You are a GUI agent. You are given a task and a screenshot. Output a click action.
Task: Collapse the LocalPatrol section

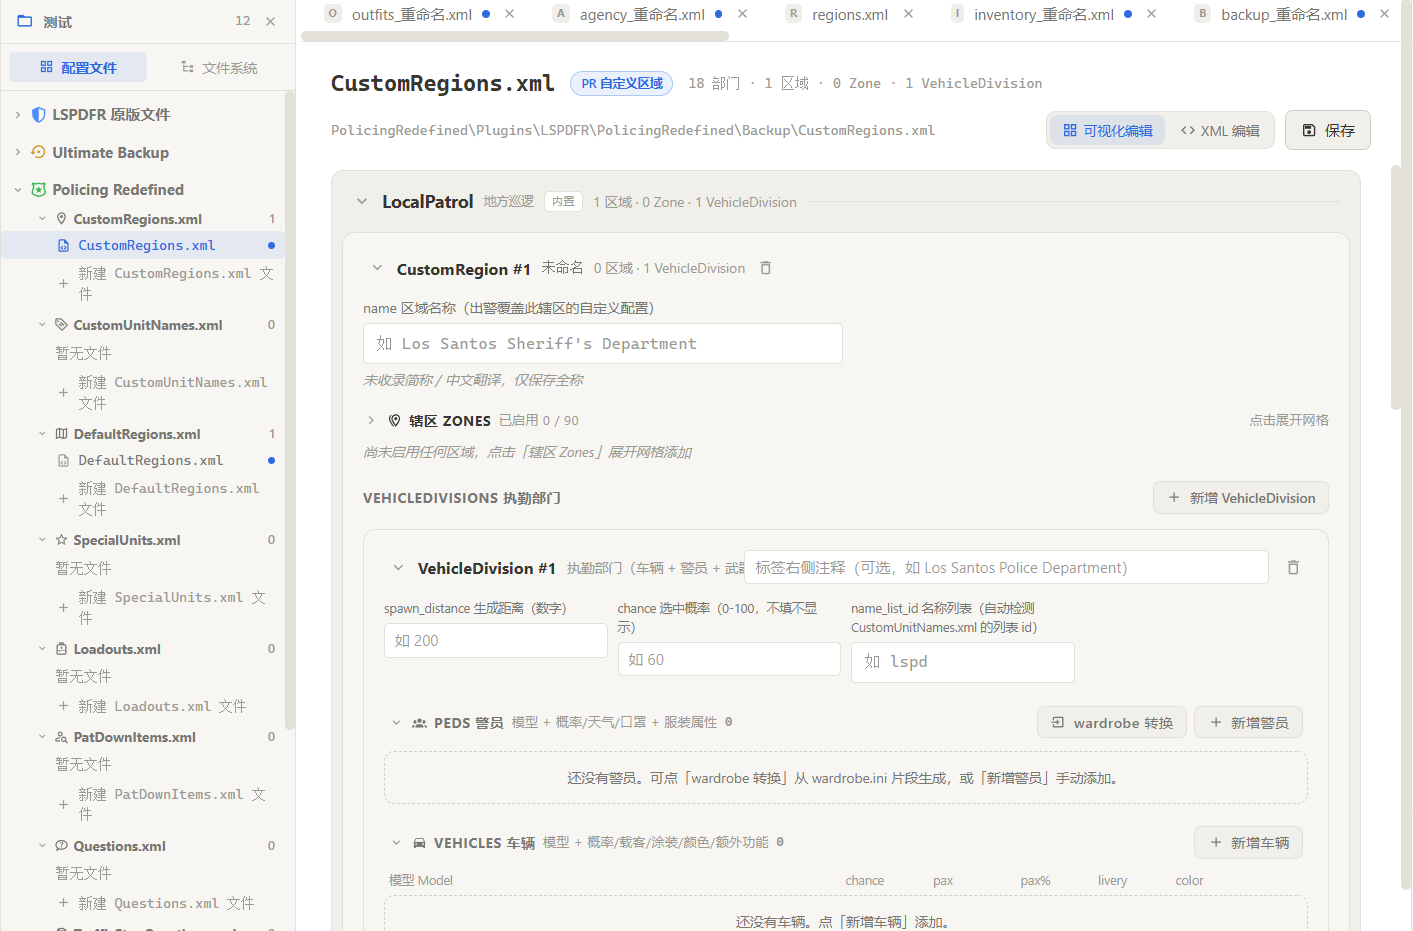361,202
